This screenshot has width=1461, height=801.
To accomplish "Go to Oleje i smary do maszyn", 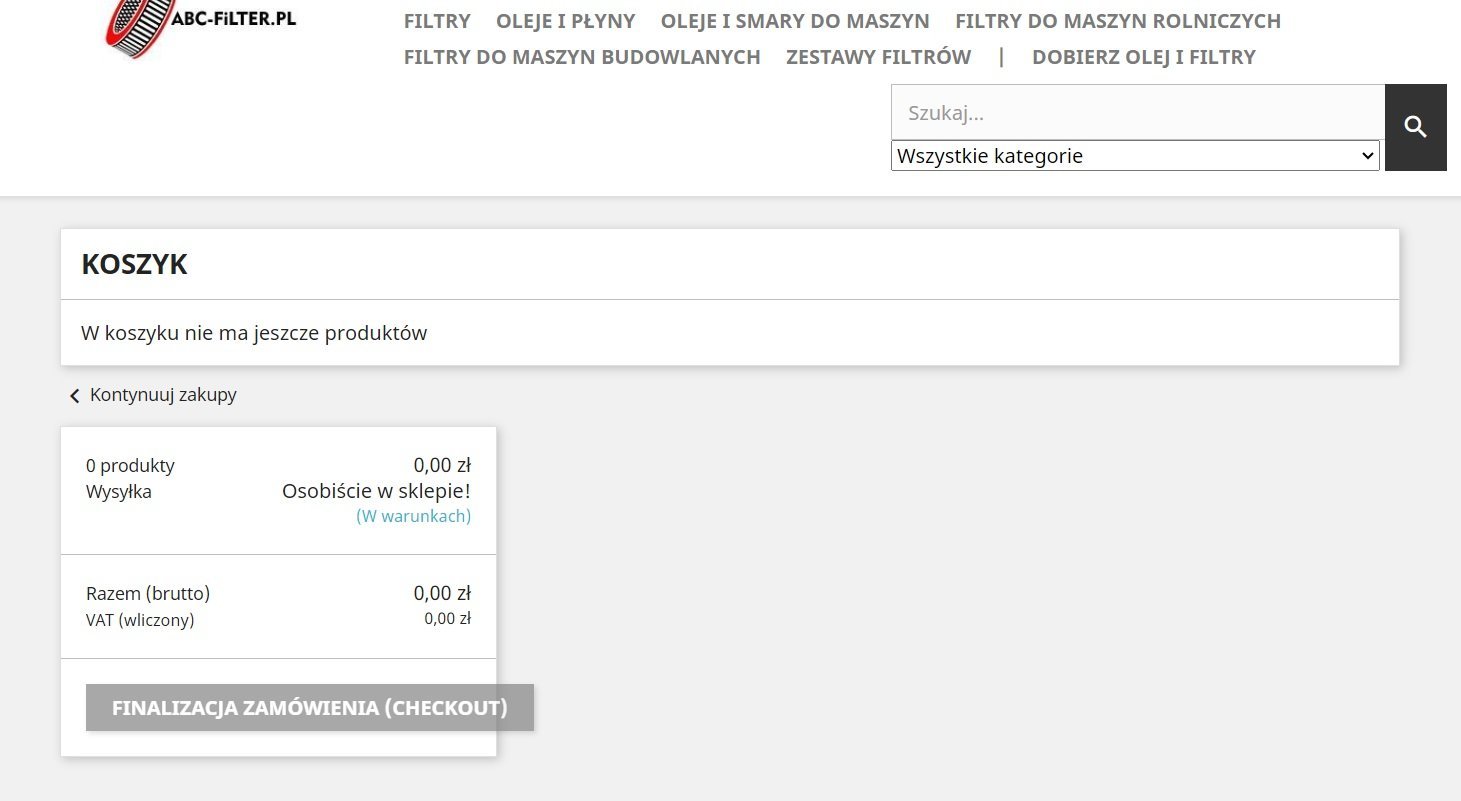I will point(795,21).
